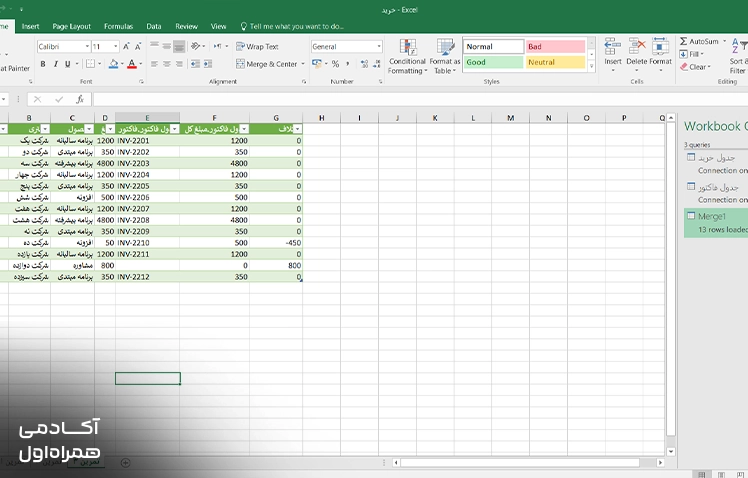Align text left
Screen dimensions: 748x478
click(x=154, y=64)
